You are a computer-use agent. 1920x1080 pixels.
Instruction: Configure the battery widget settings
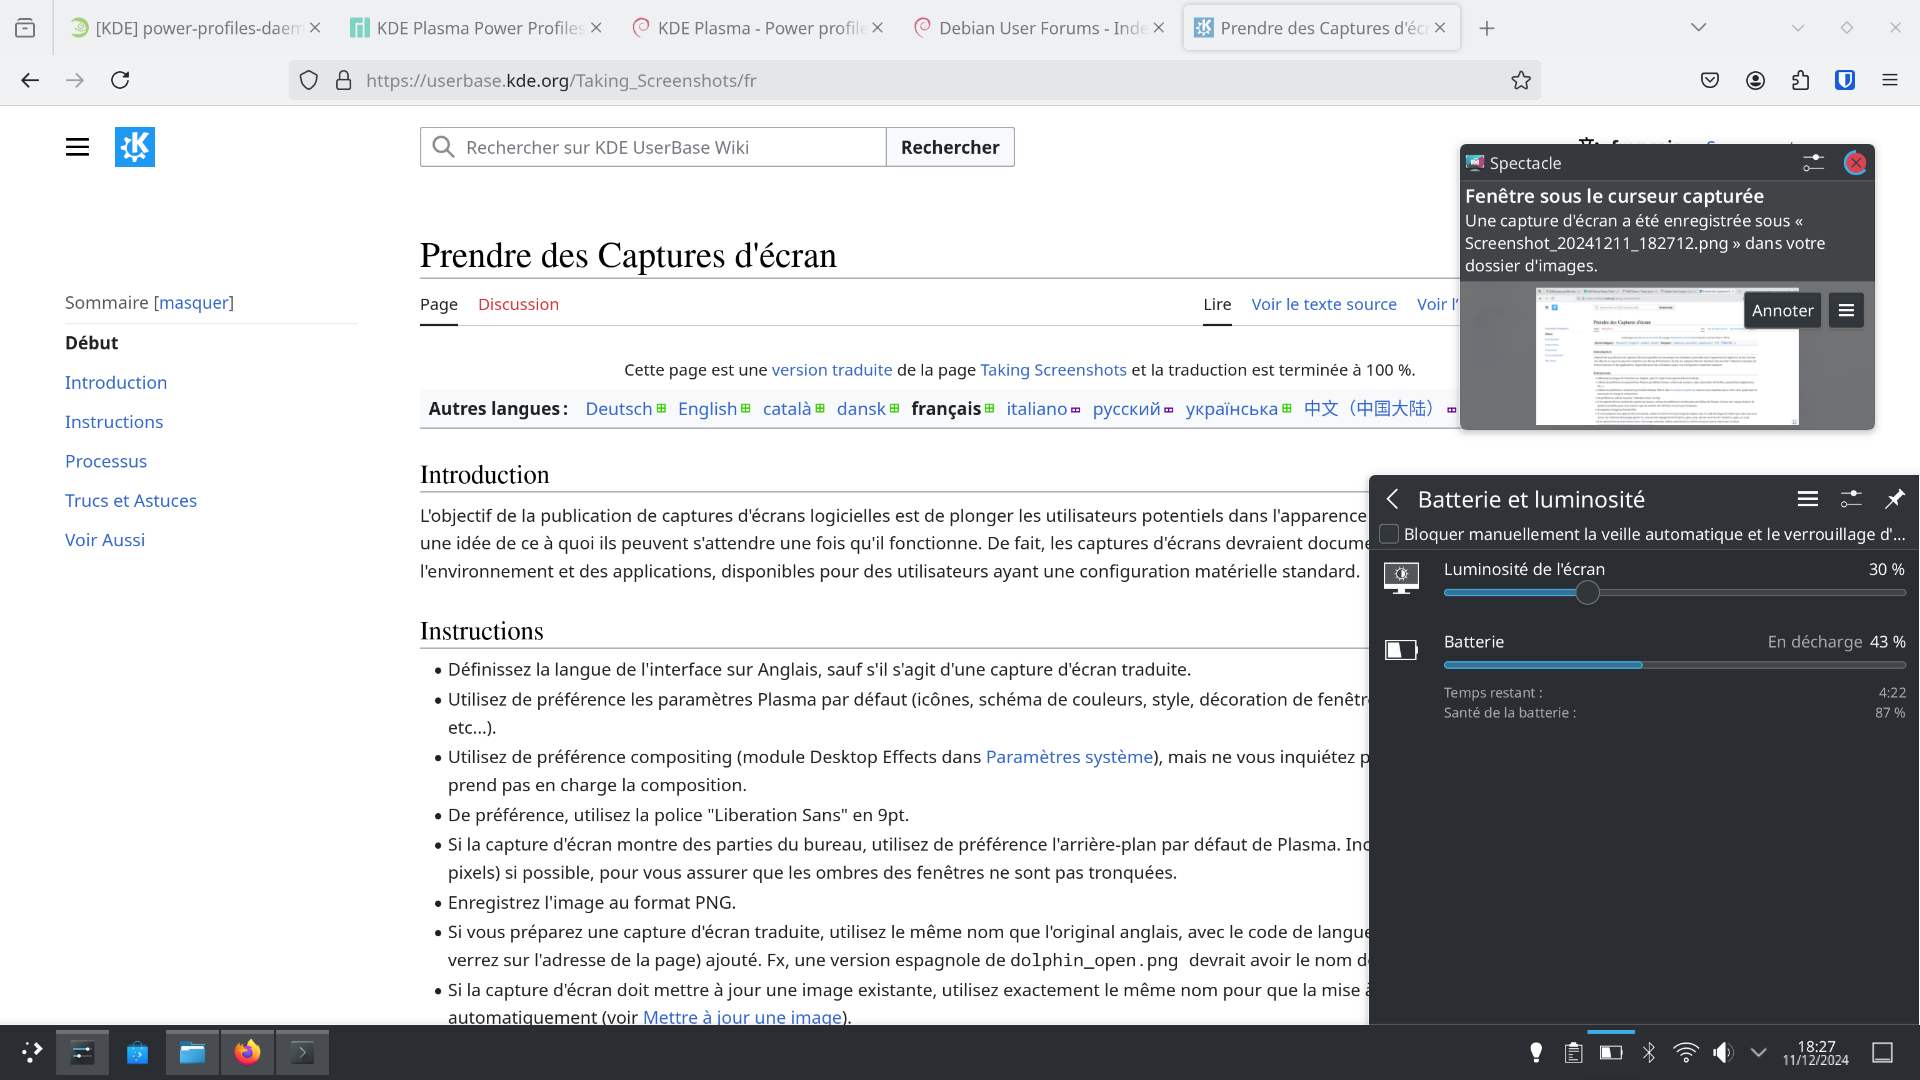coord(1851,499)
